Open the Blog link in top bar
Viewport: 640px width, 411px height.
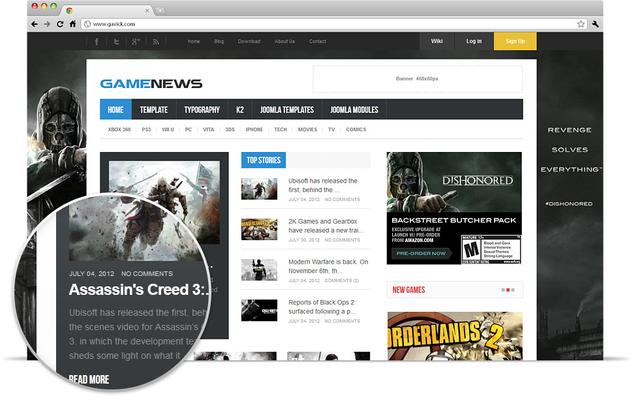219,41
